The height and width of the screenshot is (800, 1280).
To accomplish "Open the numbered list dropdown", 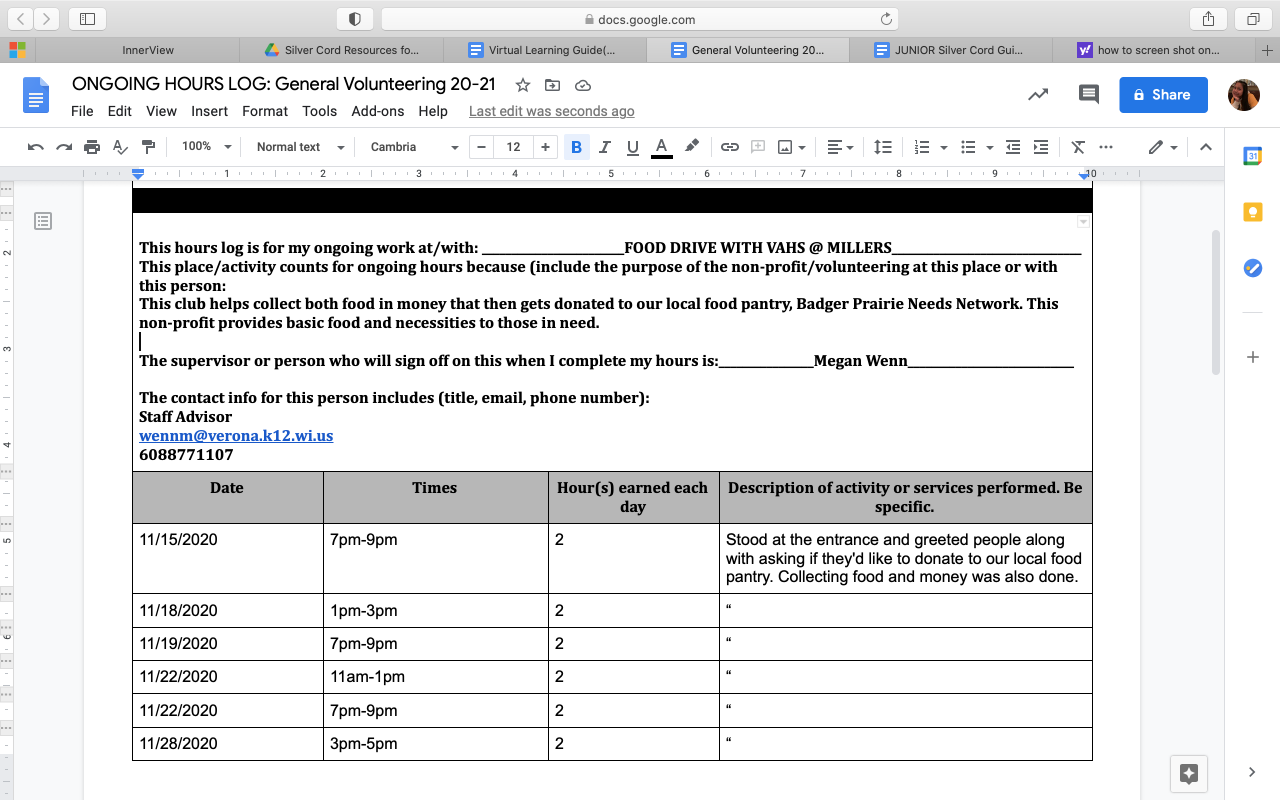I will [930, 147].
